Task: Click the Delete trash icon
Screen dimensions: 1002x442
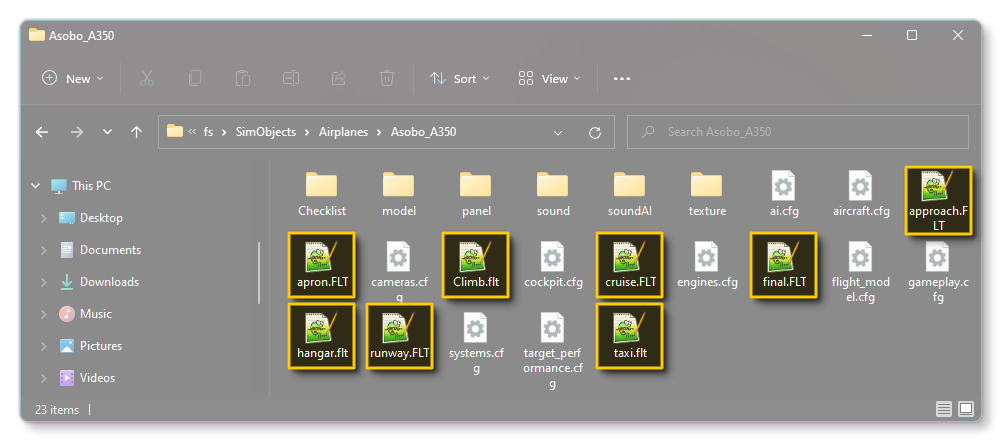Action: click(387, 79)
